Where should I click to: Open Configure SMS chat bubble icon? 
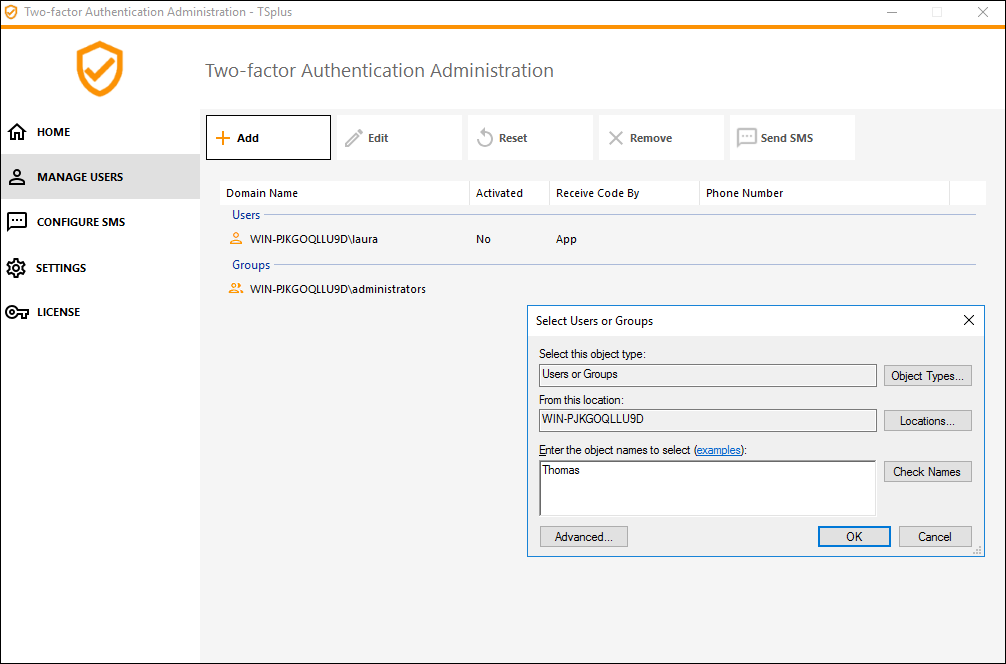coord(17,222)
